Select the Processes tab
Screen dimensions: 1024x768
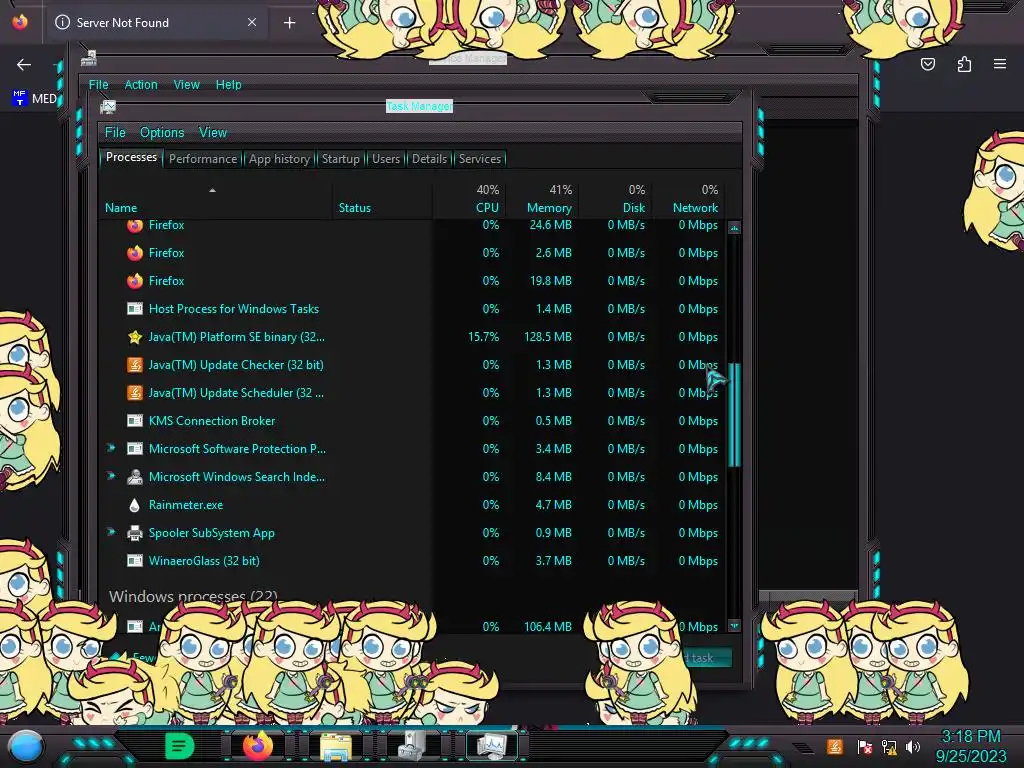[131, 157]
